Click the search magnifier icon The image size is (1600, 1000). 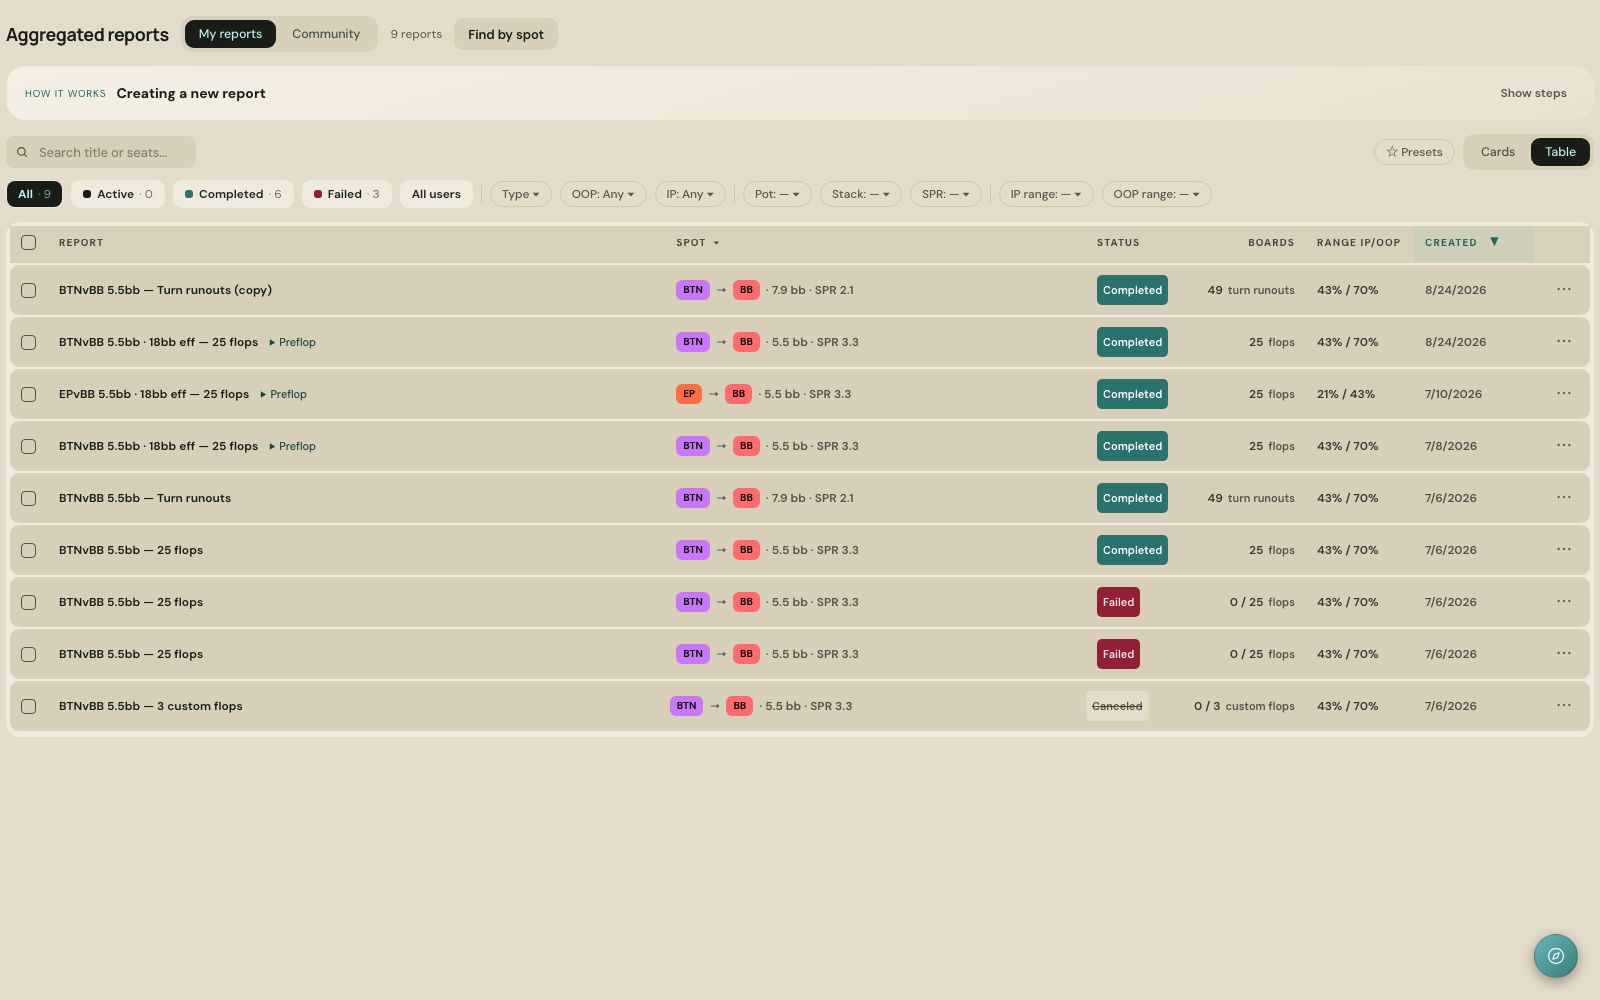22,153
